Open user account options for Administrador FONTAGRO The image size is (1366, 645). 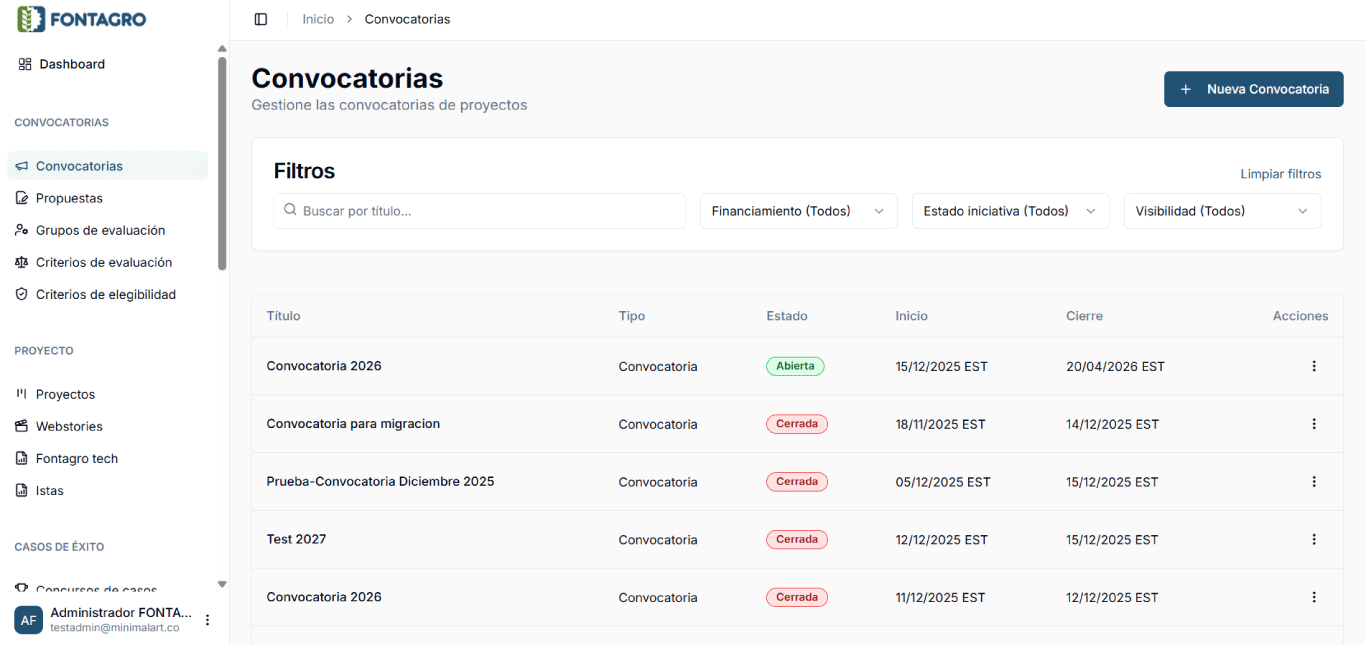(207, 620)
